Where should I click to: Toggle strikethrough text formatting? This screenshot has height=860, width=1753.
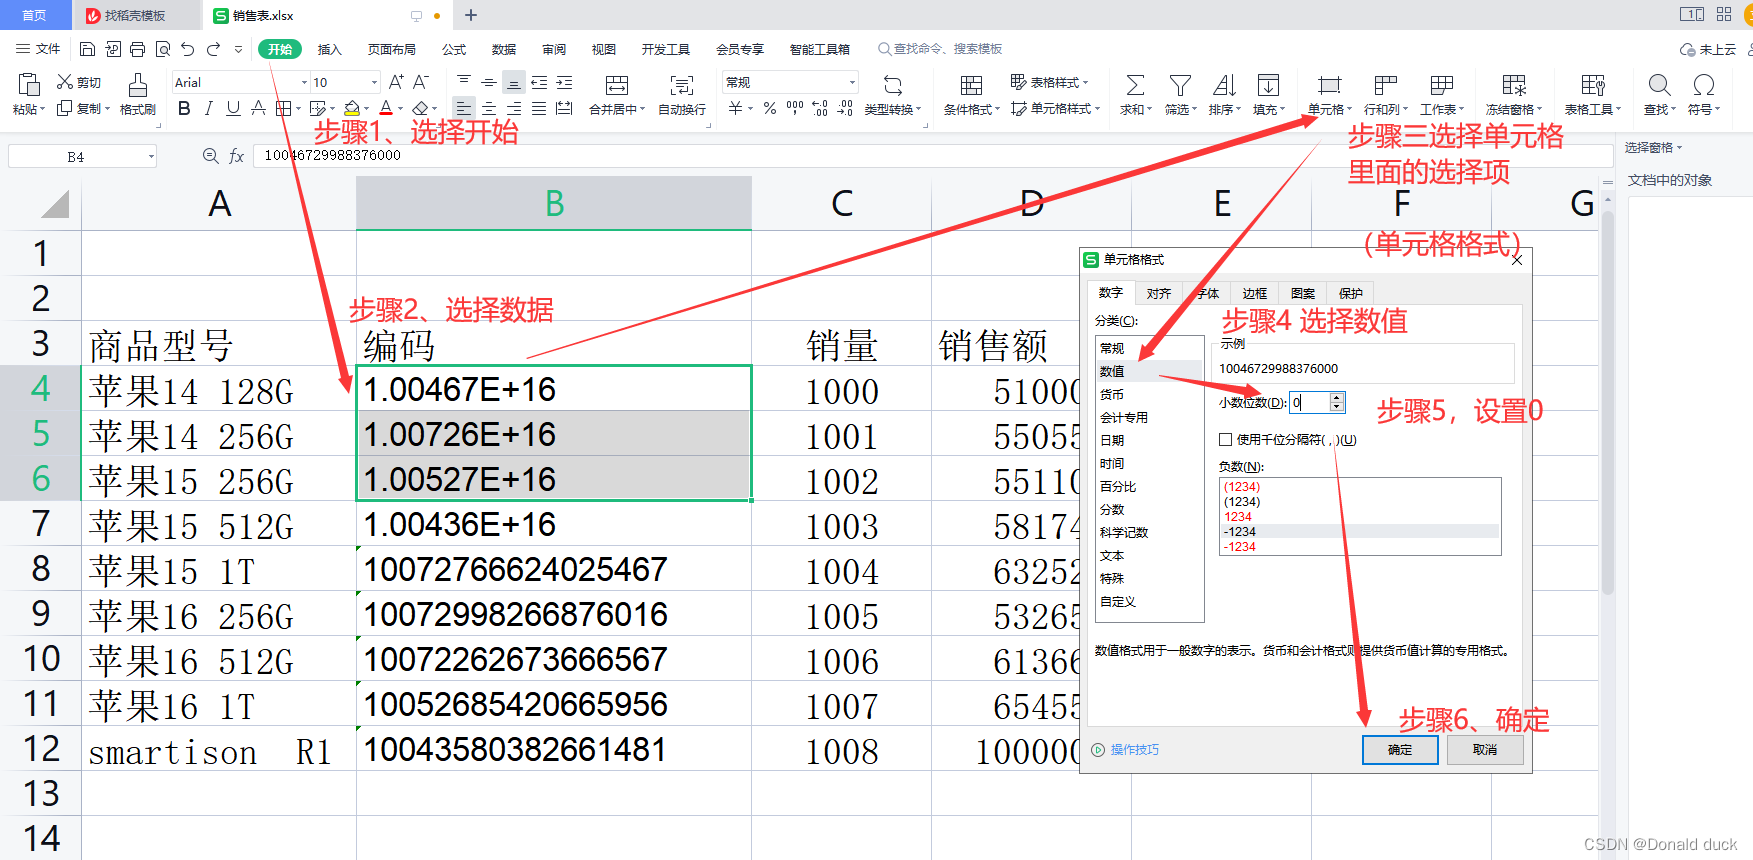pos(258,108)
